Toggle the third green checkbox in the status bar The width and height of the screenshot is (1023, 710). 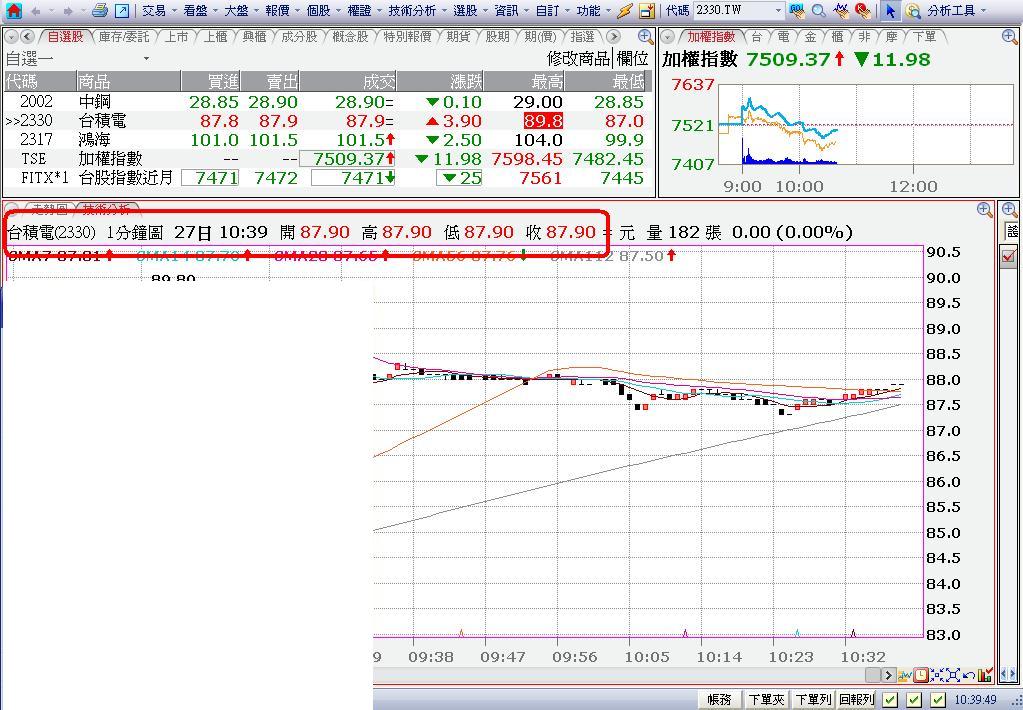tap(938, 700)
